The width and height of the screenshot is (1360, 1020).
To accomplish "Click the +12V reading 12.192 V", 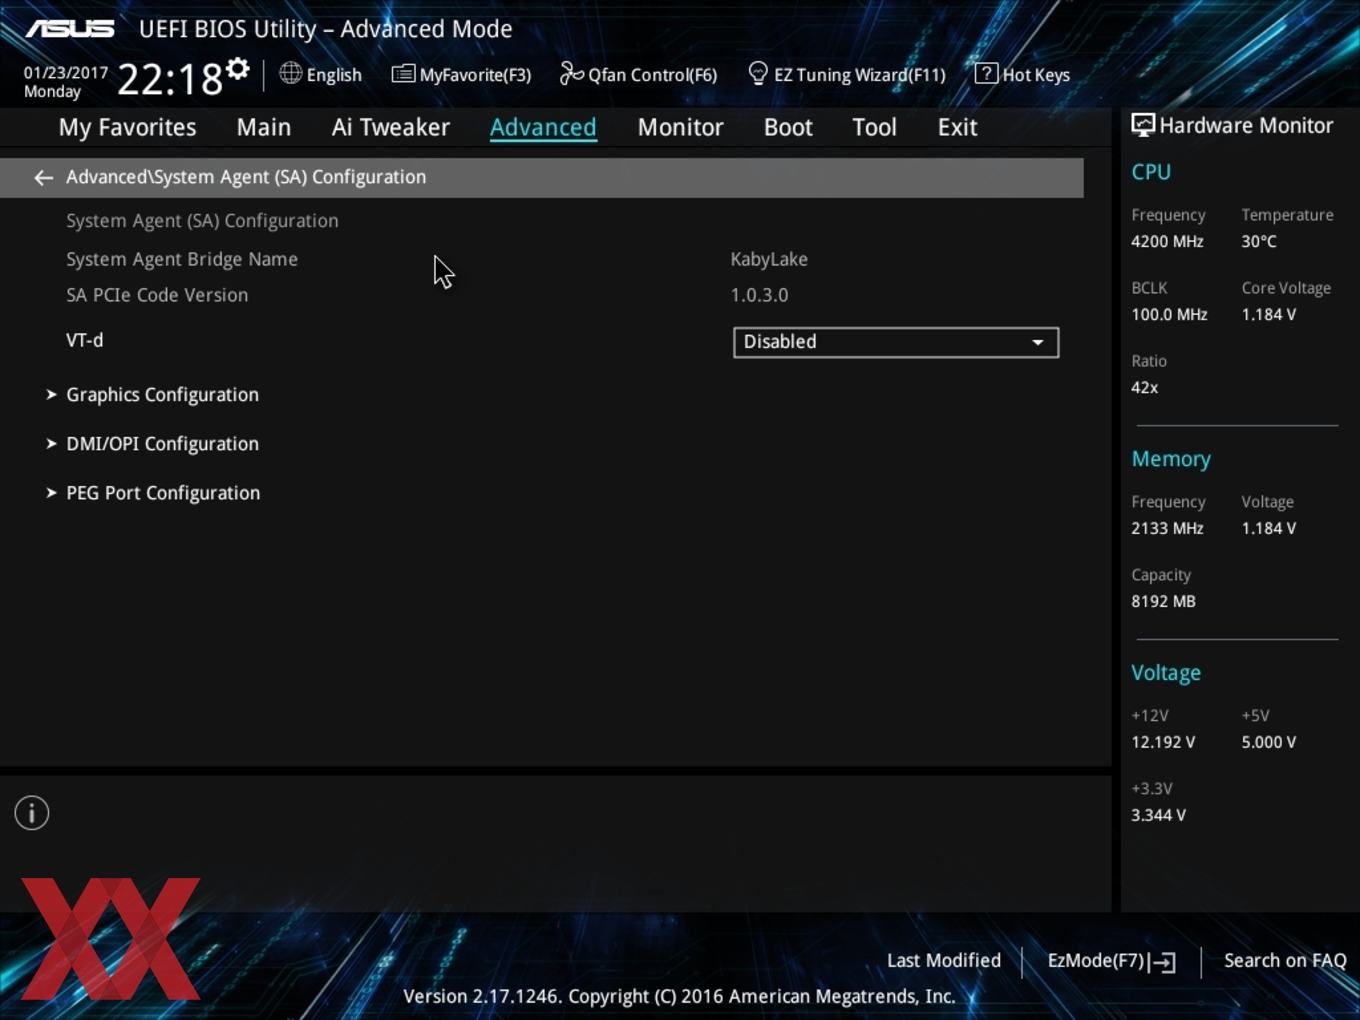I will [1163, 743].
